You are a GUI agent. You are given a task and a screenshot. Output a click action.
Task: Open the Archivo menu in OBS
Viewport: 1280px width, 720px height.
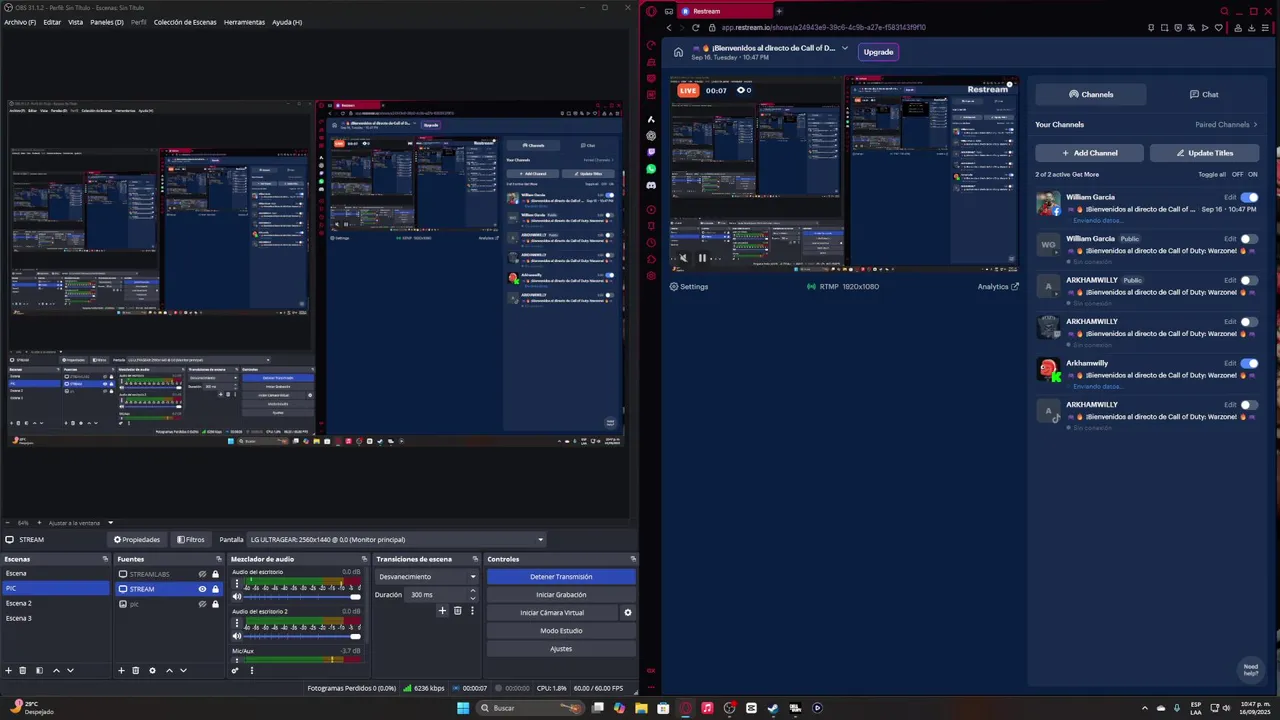coord(20,22)
